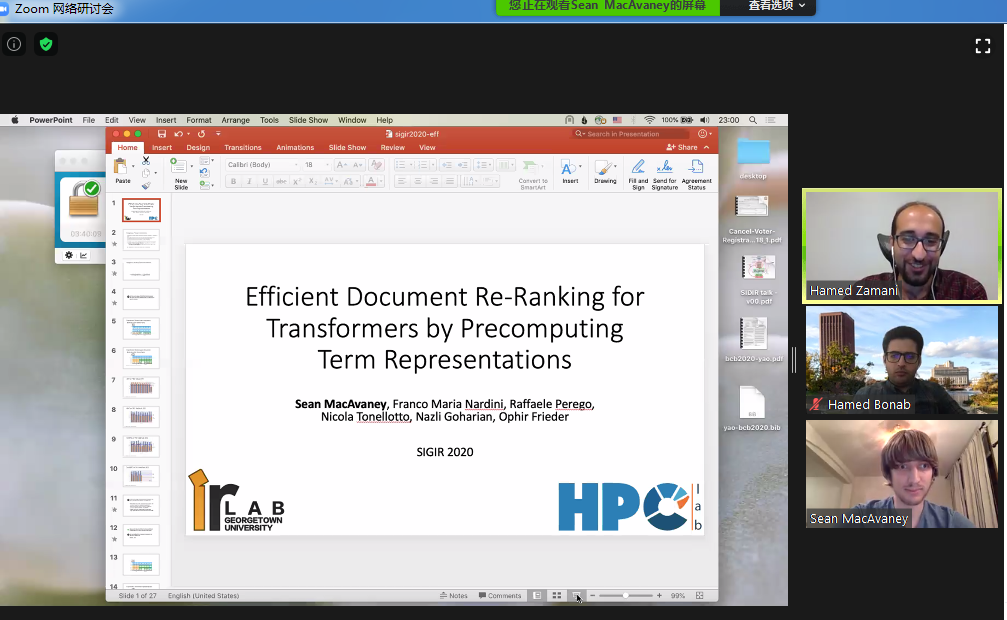1007x620 pixels.
Task: Click the zoom slider in status bar
Action: pos(626,596)
